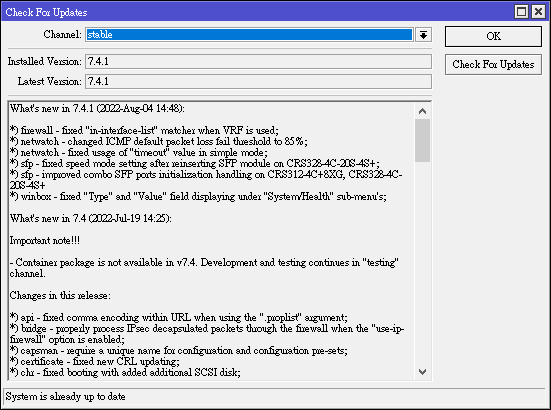Click the Check For Updates title bar text
This screenshot has width=551, height=410.
[46, 12]
